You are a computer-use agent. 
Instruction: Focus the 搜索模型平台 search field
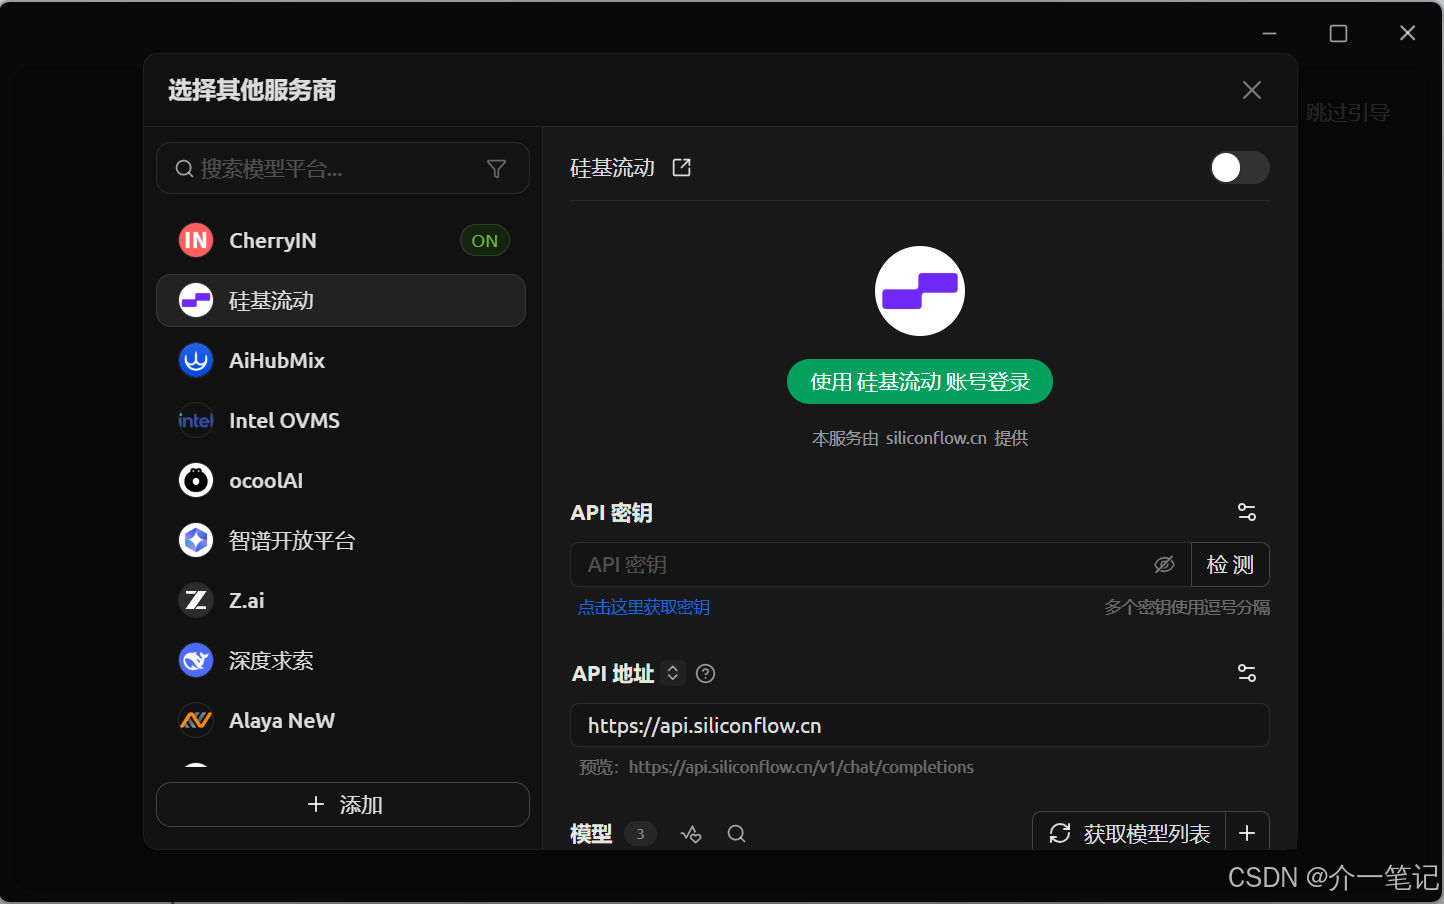(x=343, y=169)
